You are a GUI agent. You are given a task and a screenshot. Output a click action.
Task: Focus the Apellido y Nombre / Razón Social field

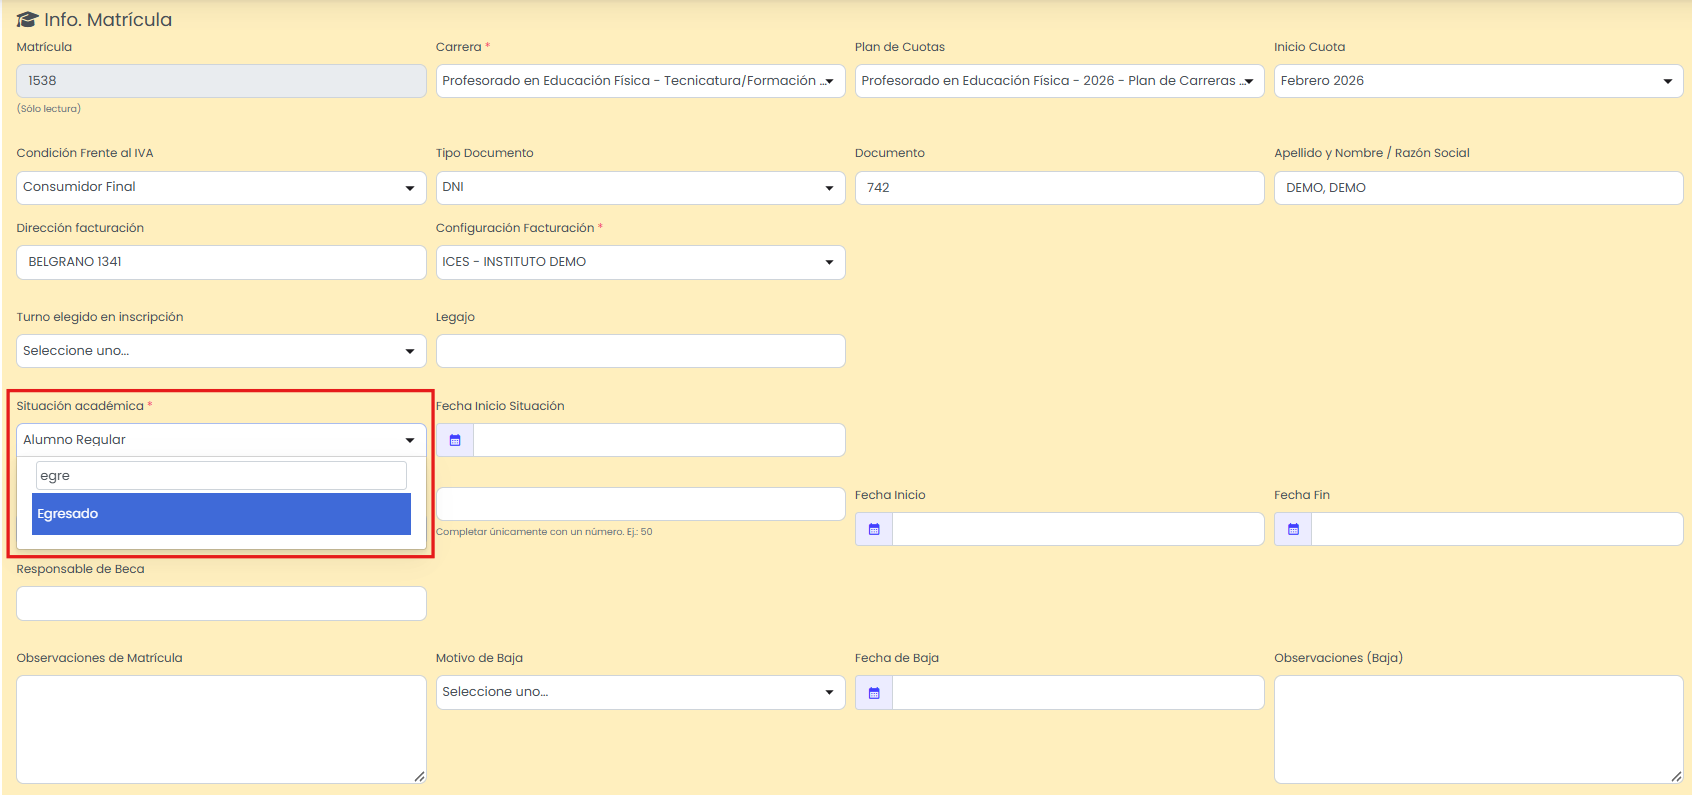tap(1478, 188)
